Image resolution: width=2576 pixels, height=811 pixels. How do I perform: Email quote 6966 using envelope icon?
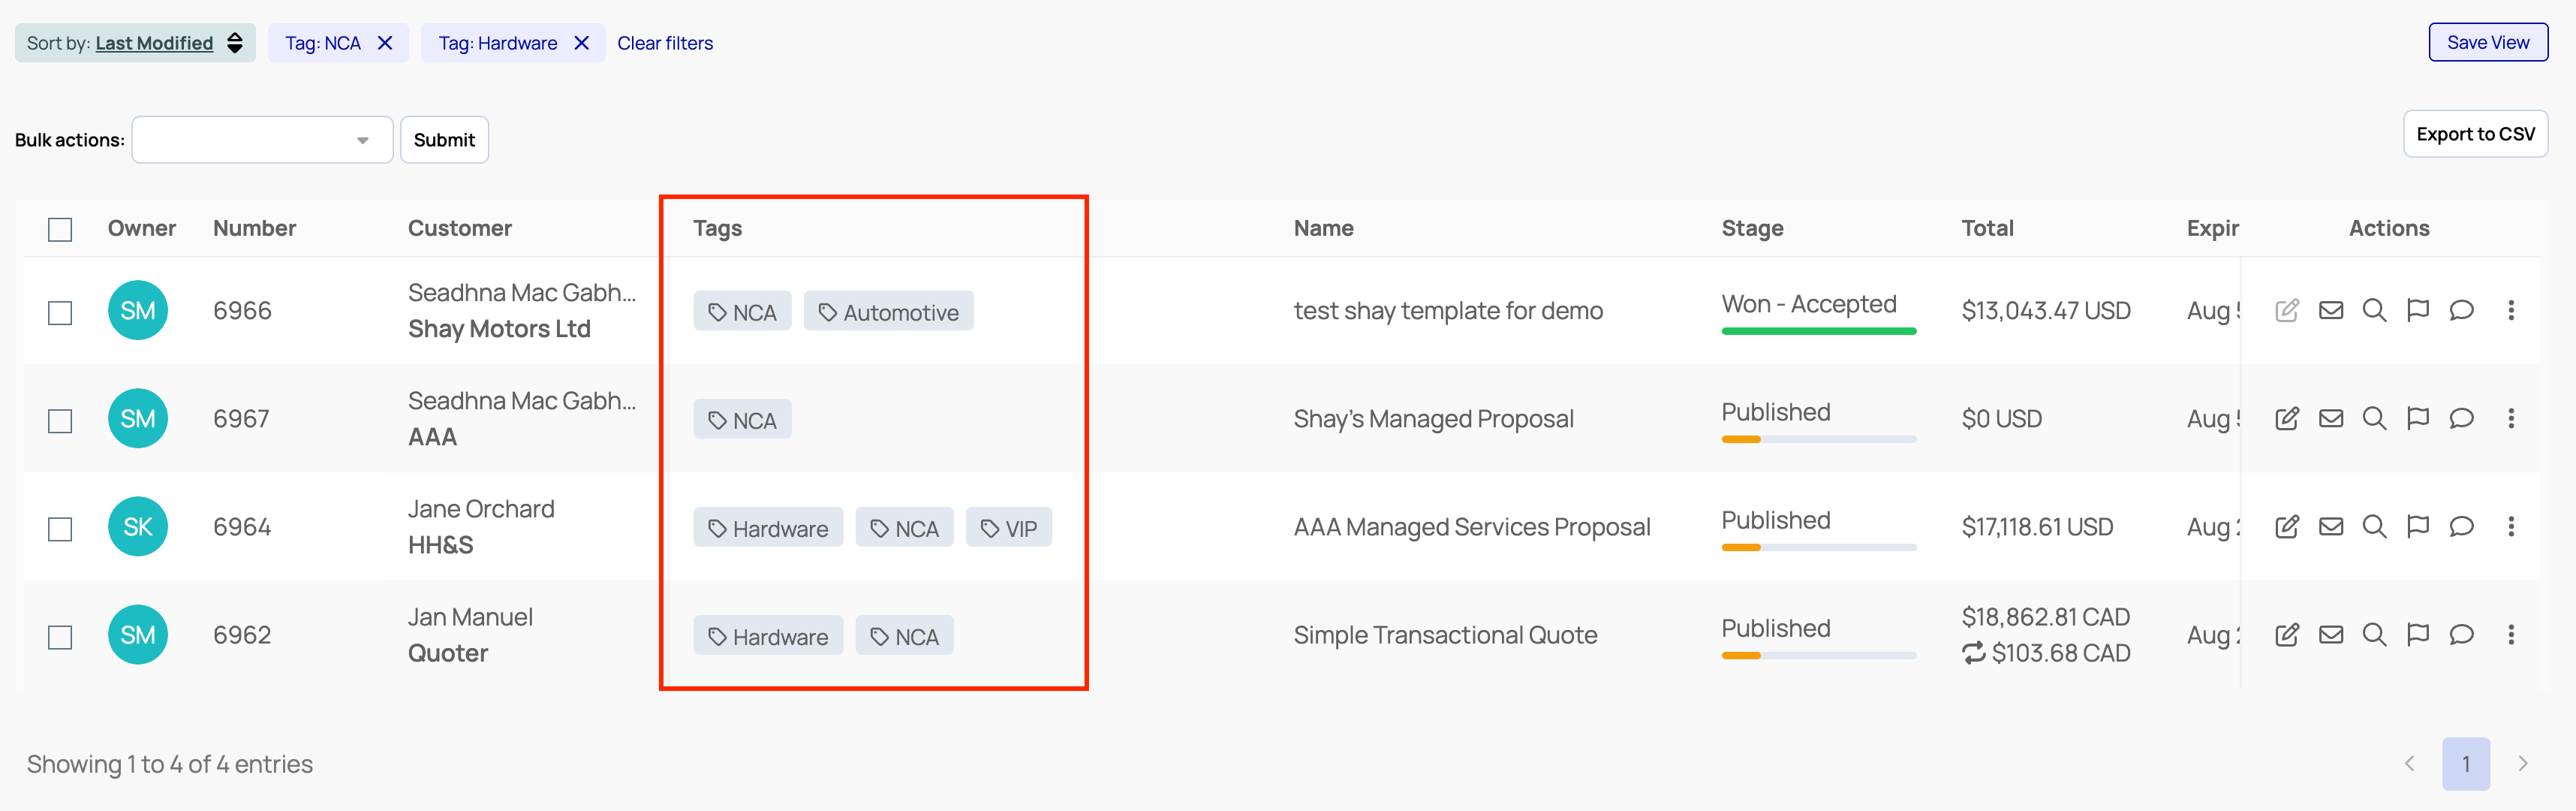[2331, 310]
